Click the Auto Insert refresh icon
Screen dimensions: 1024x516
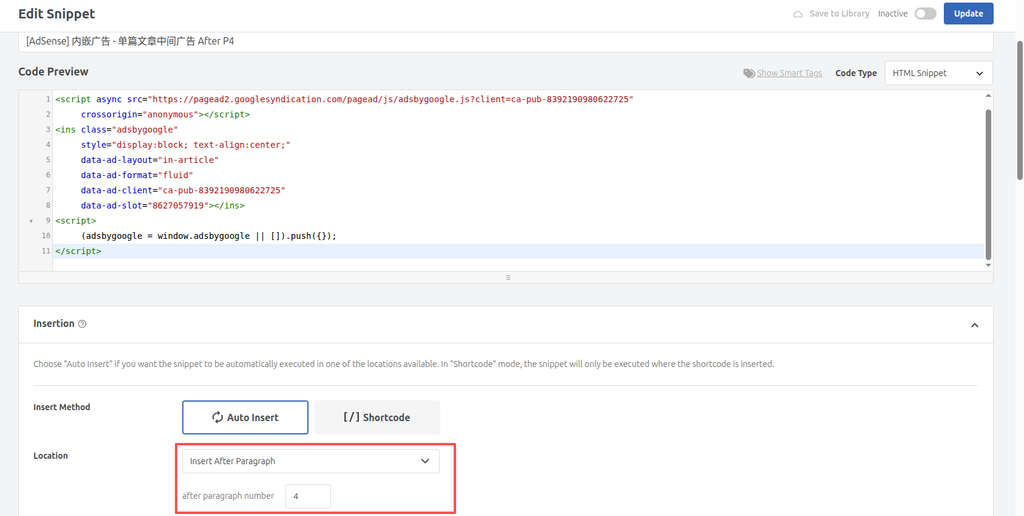217,417
